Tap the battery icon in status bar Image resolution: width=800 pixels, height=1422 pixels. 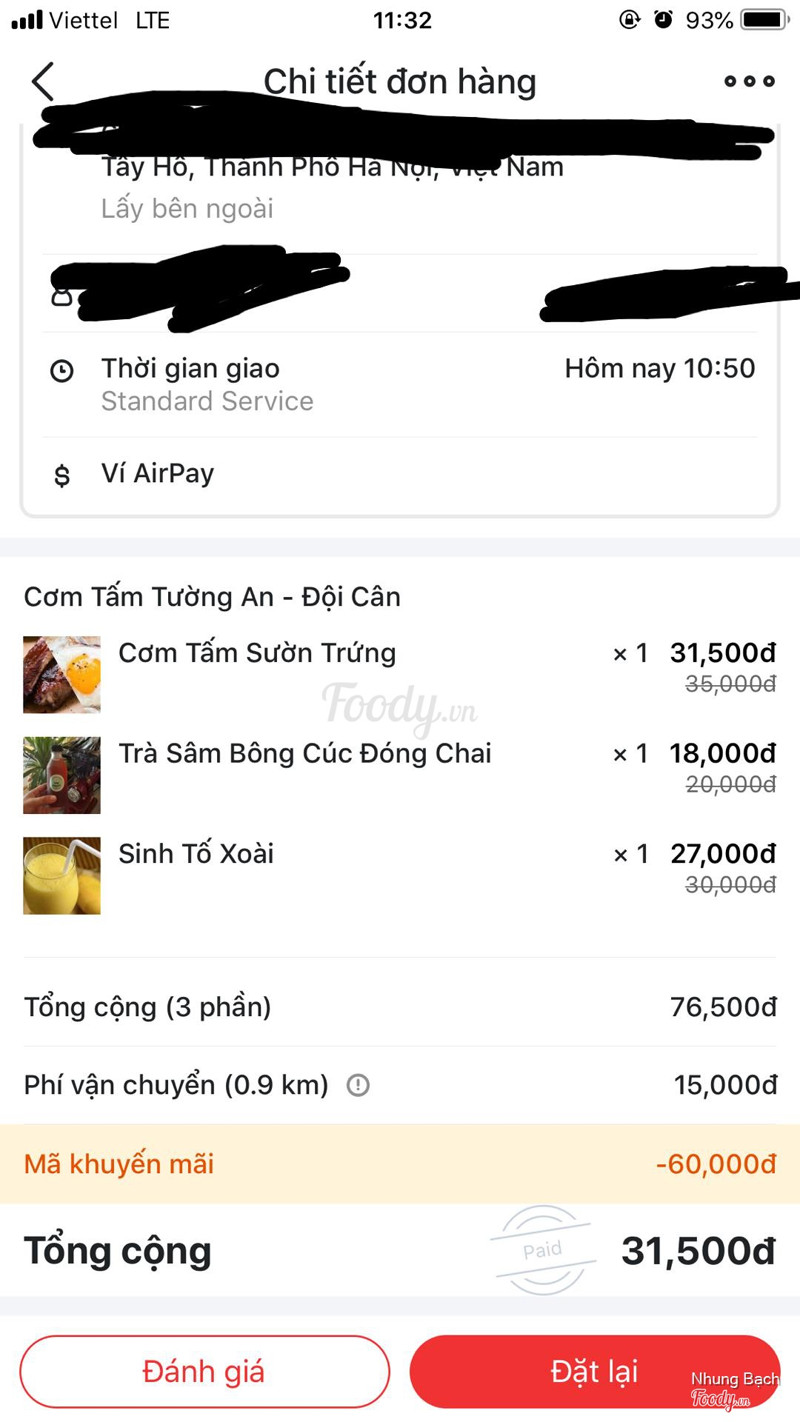coord(766,20)
